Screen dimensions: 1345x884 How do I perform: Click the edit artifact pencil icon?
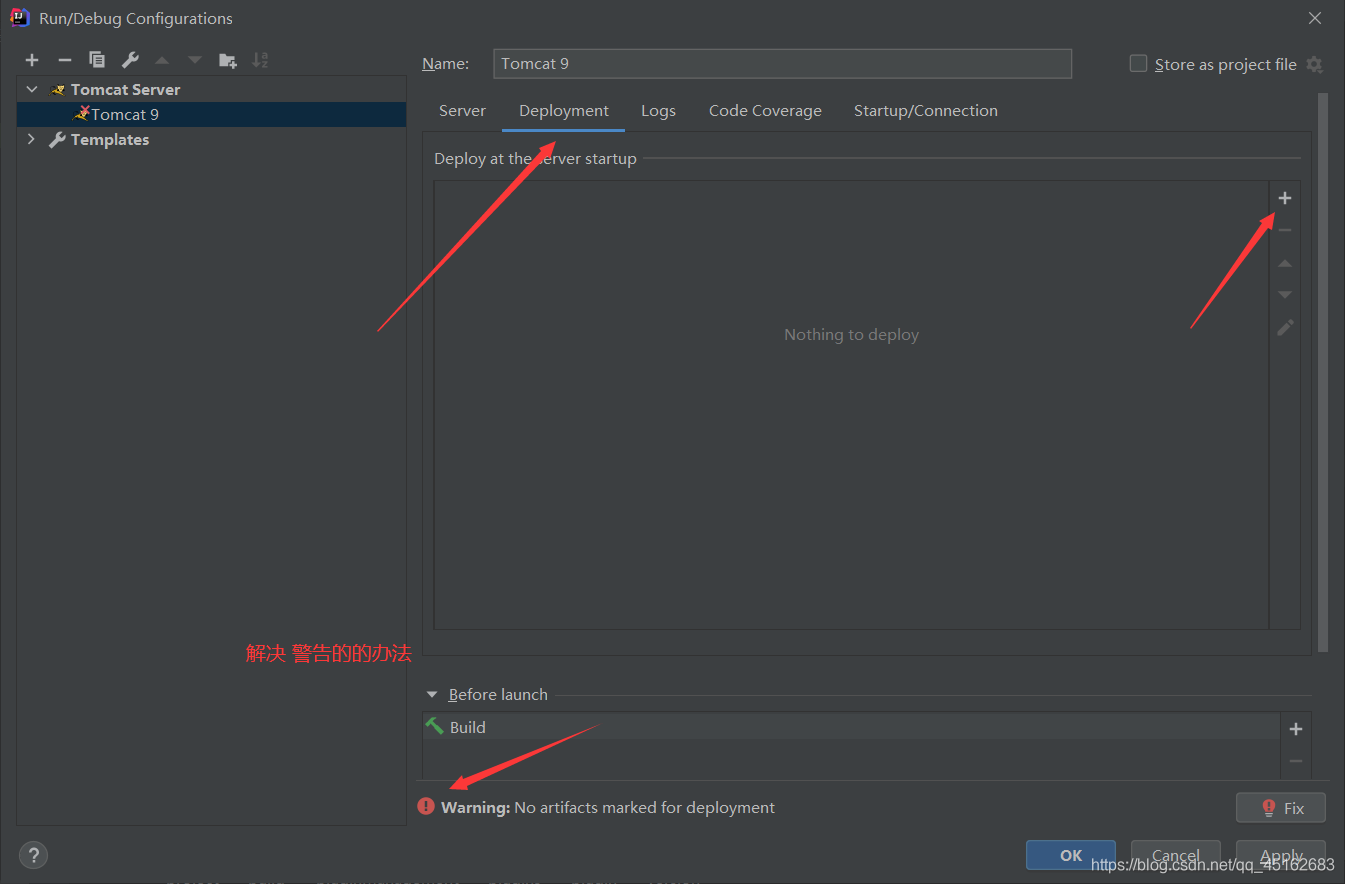click(1285, 327)
